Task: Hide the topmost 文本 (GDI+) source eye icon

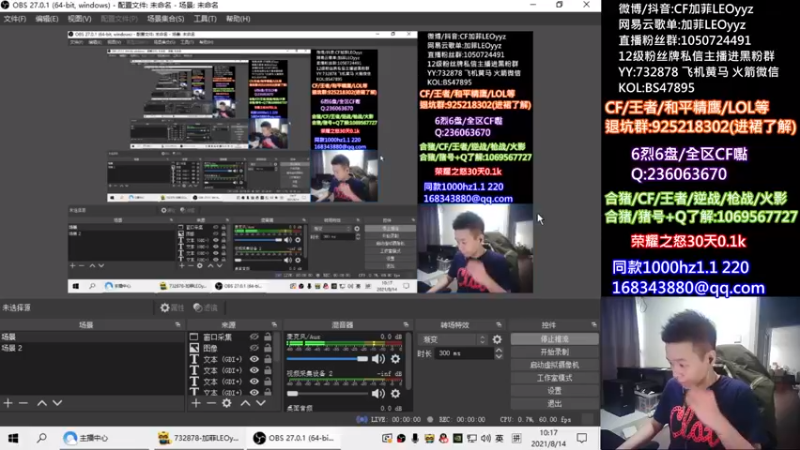Action: (254, 359)
